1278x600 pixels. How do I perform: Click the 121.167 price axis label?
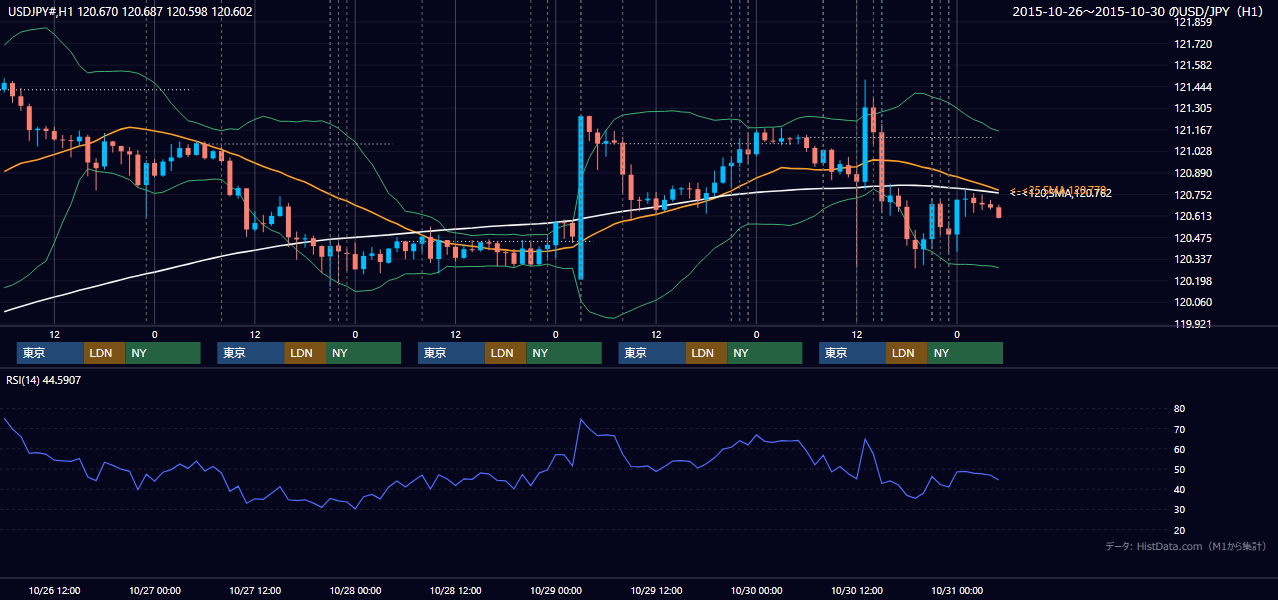tap(1193, 130)
